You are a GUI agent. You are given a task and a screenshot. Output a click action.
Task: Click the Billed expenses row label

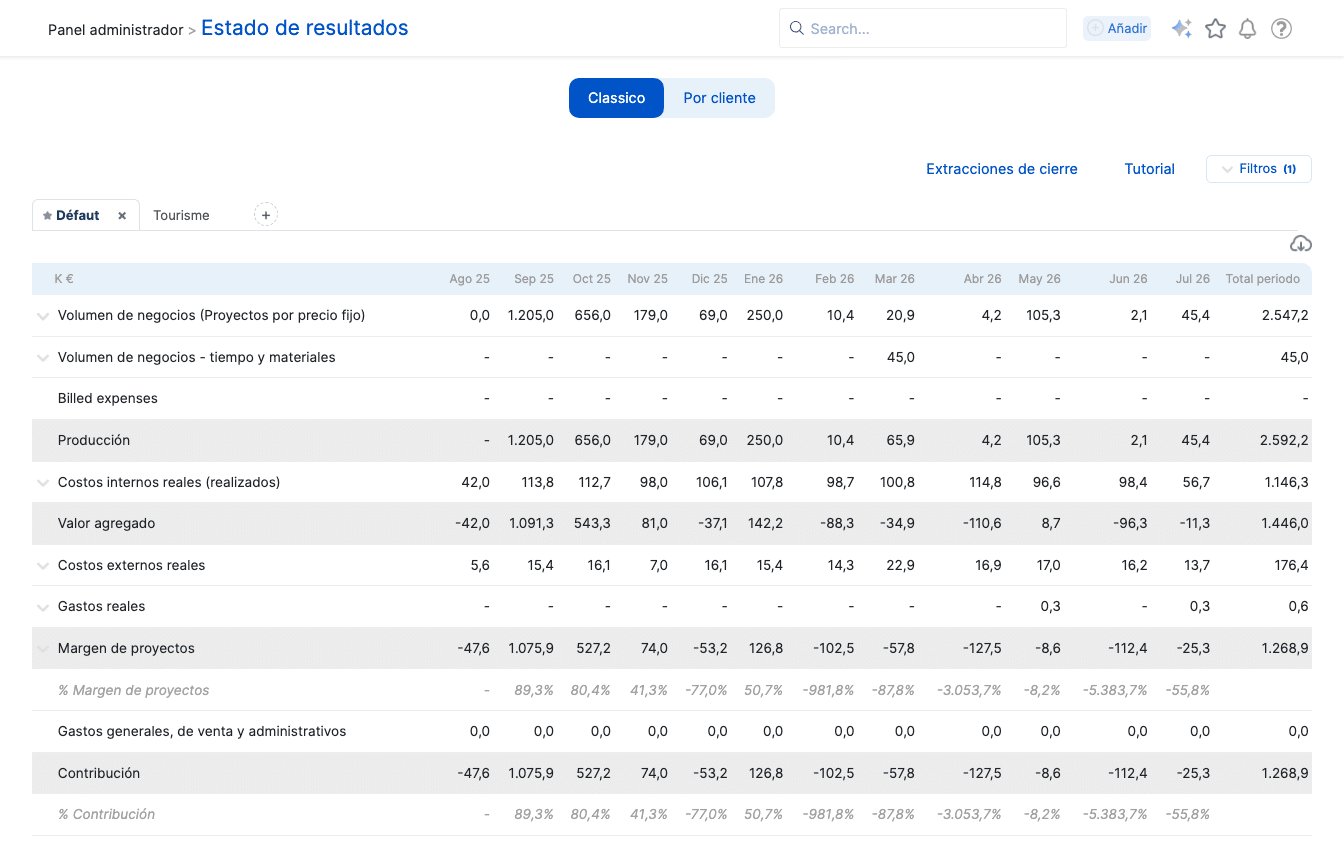pos(108,398)
